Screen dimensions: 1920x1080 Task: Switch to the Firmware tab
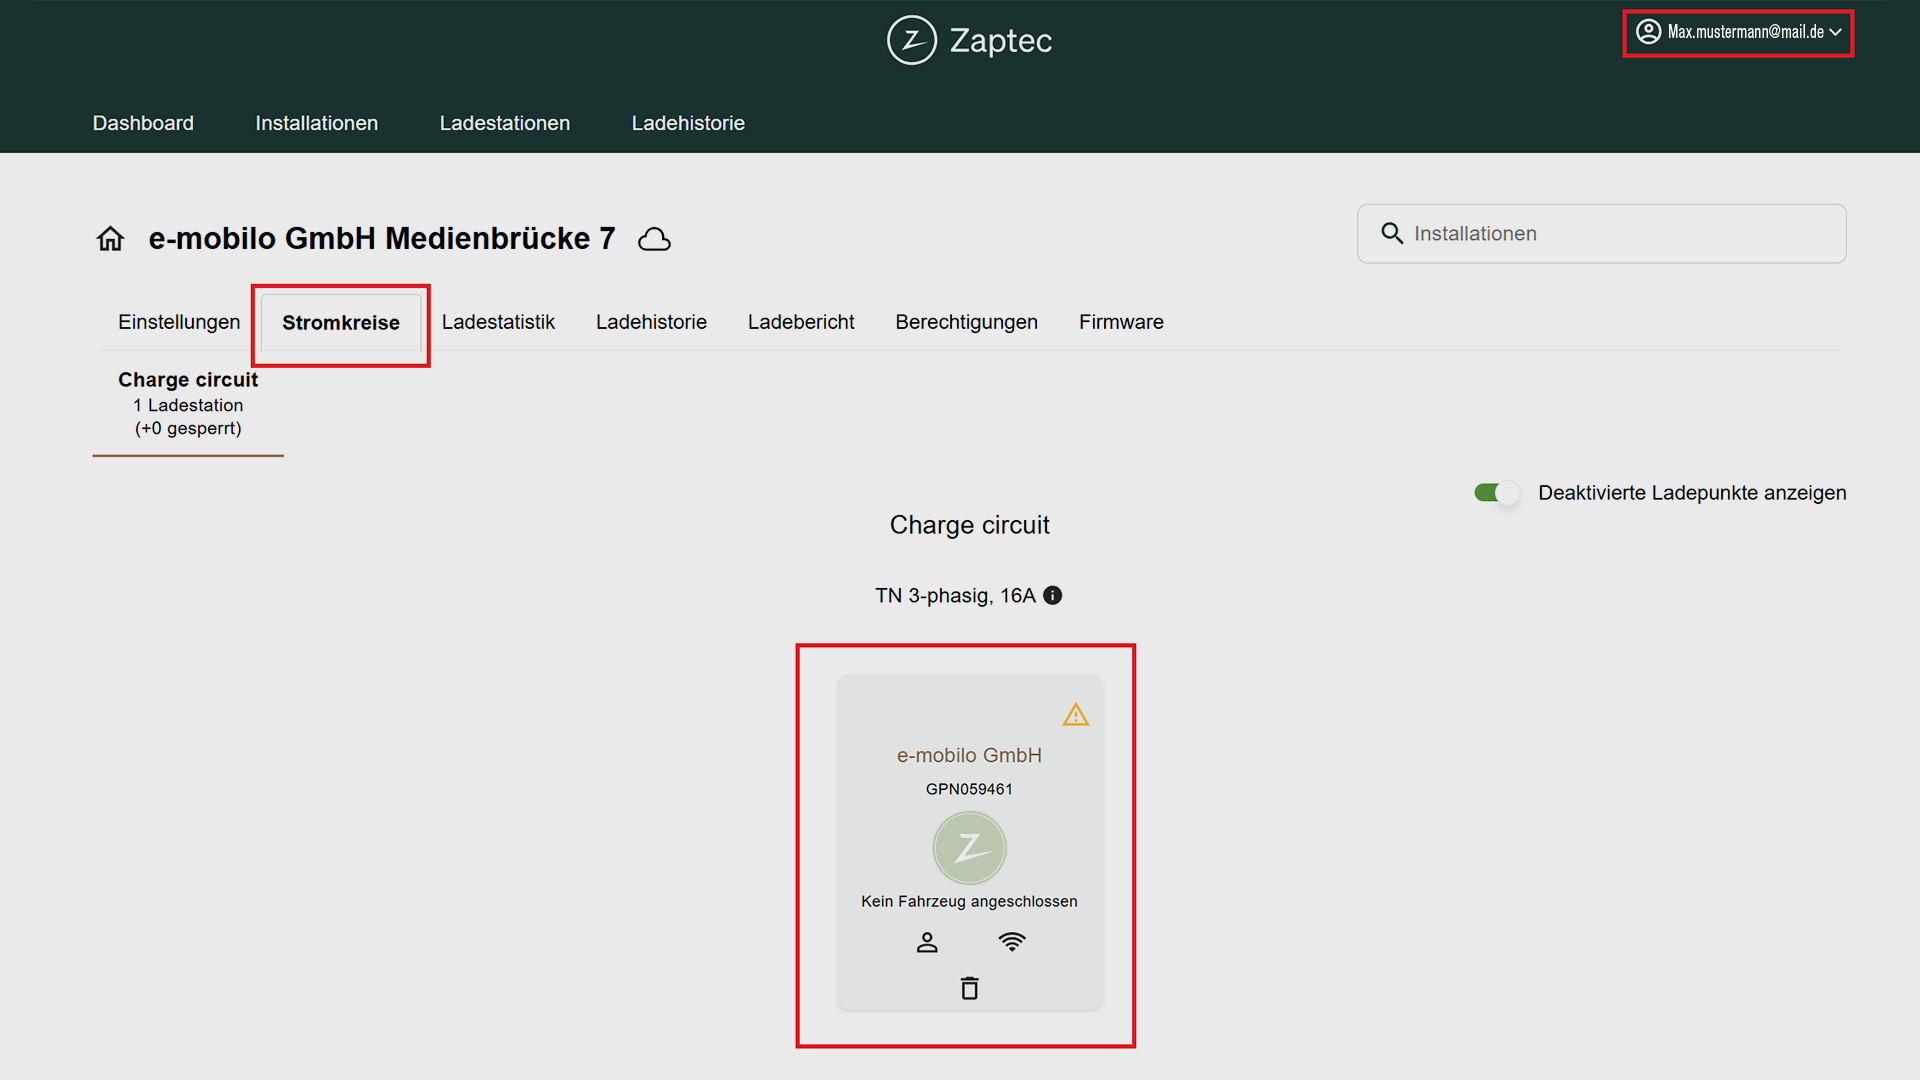[x=1121, y=322]
